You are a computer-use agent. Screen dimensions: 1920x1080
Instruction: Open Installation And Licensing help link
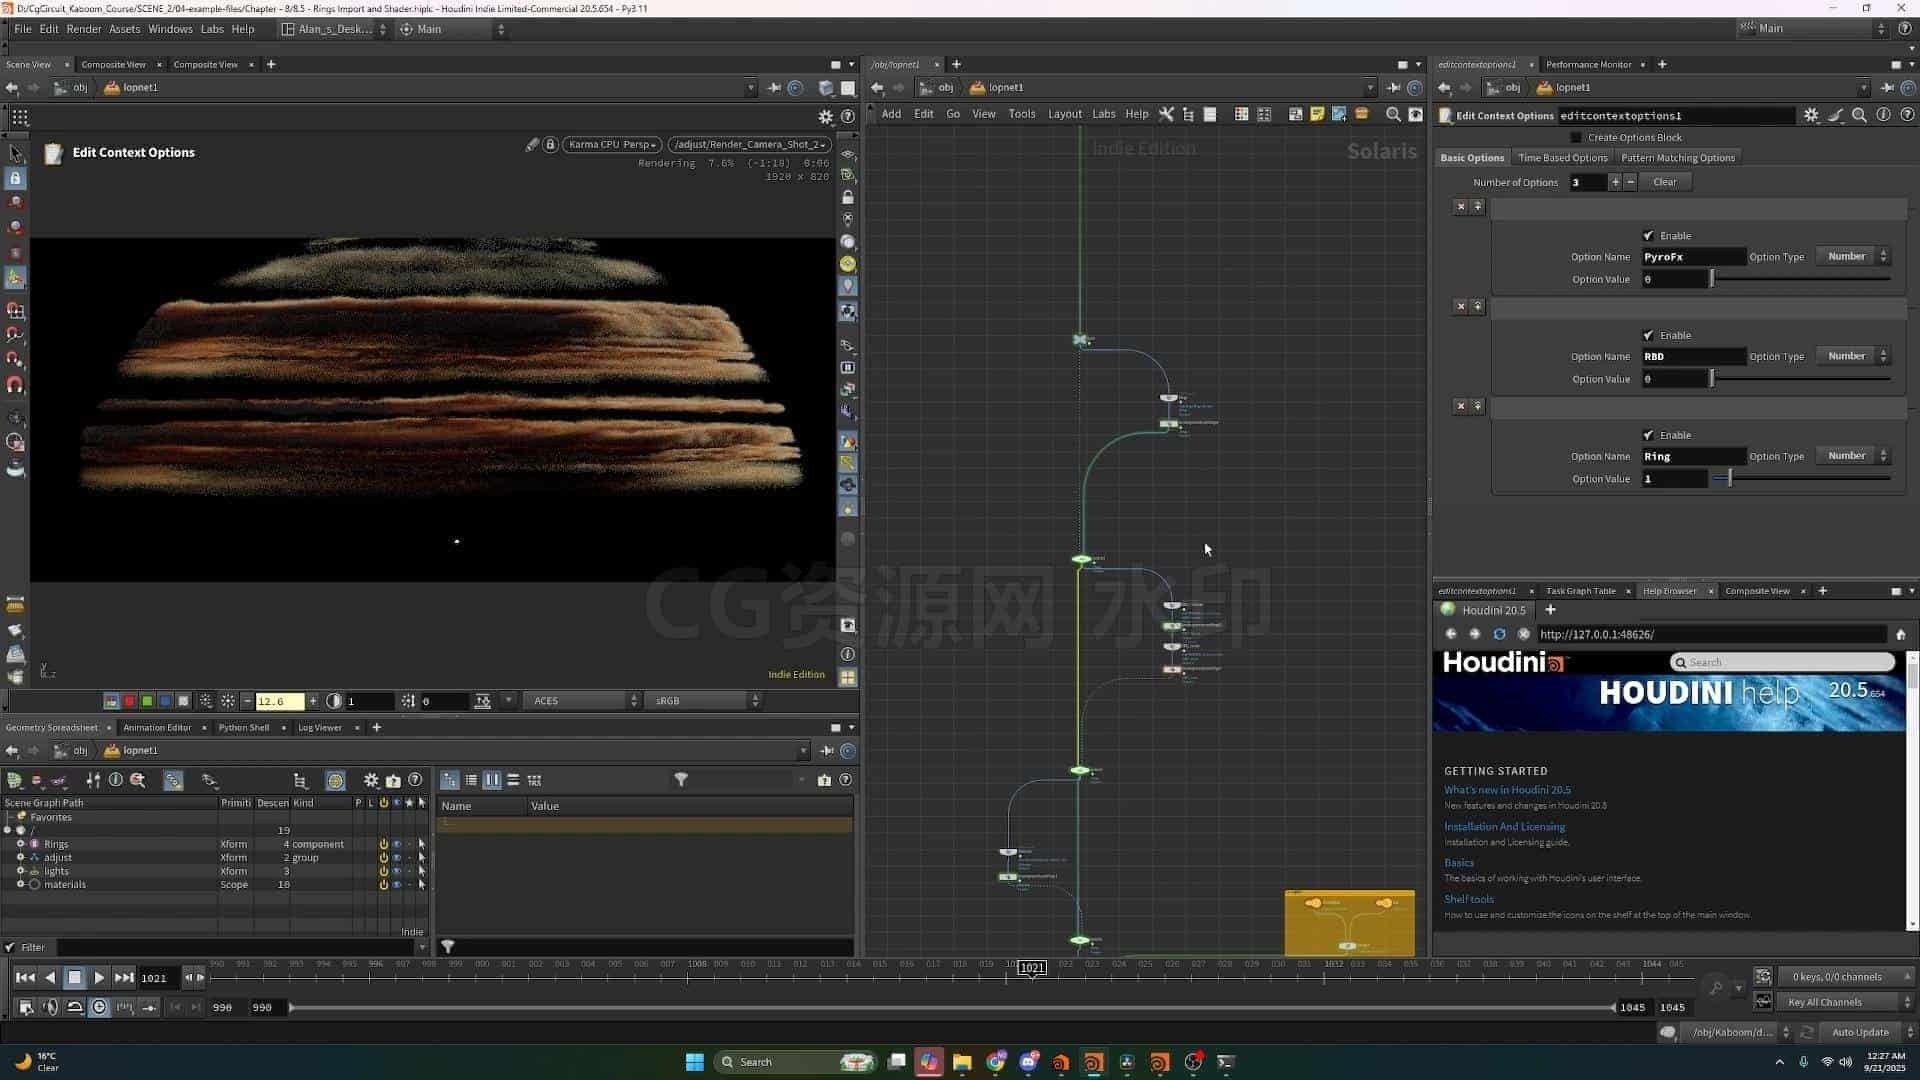pos(1504,827)
